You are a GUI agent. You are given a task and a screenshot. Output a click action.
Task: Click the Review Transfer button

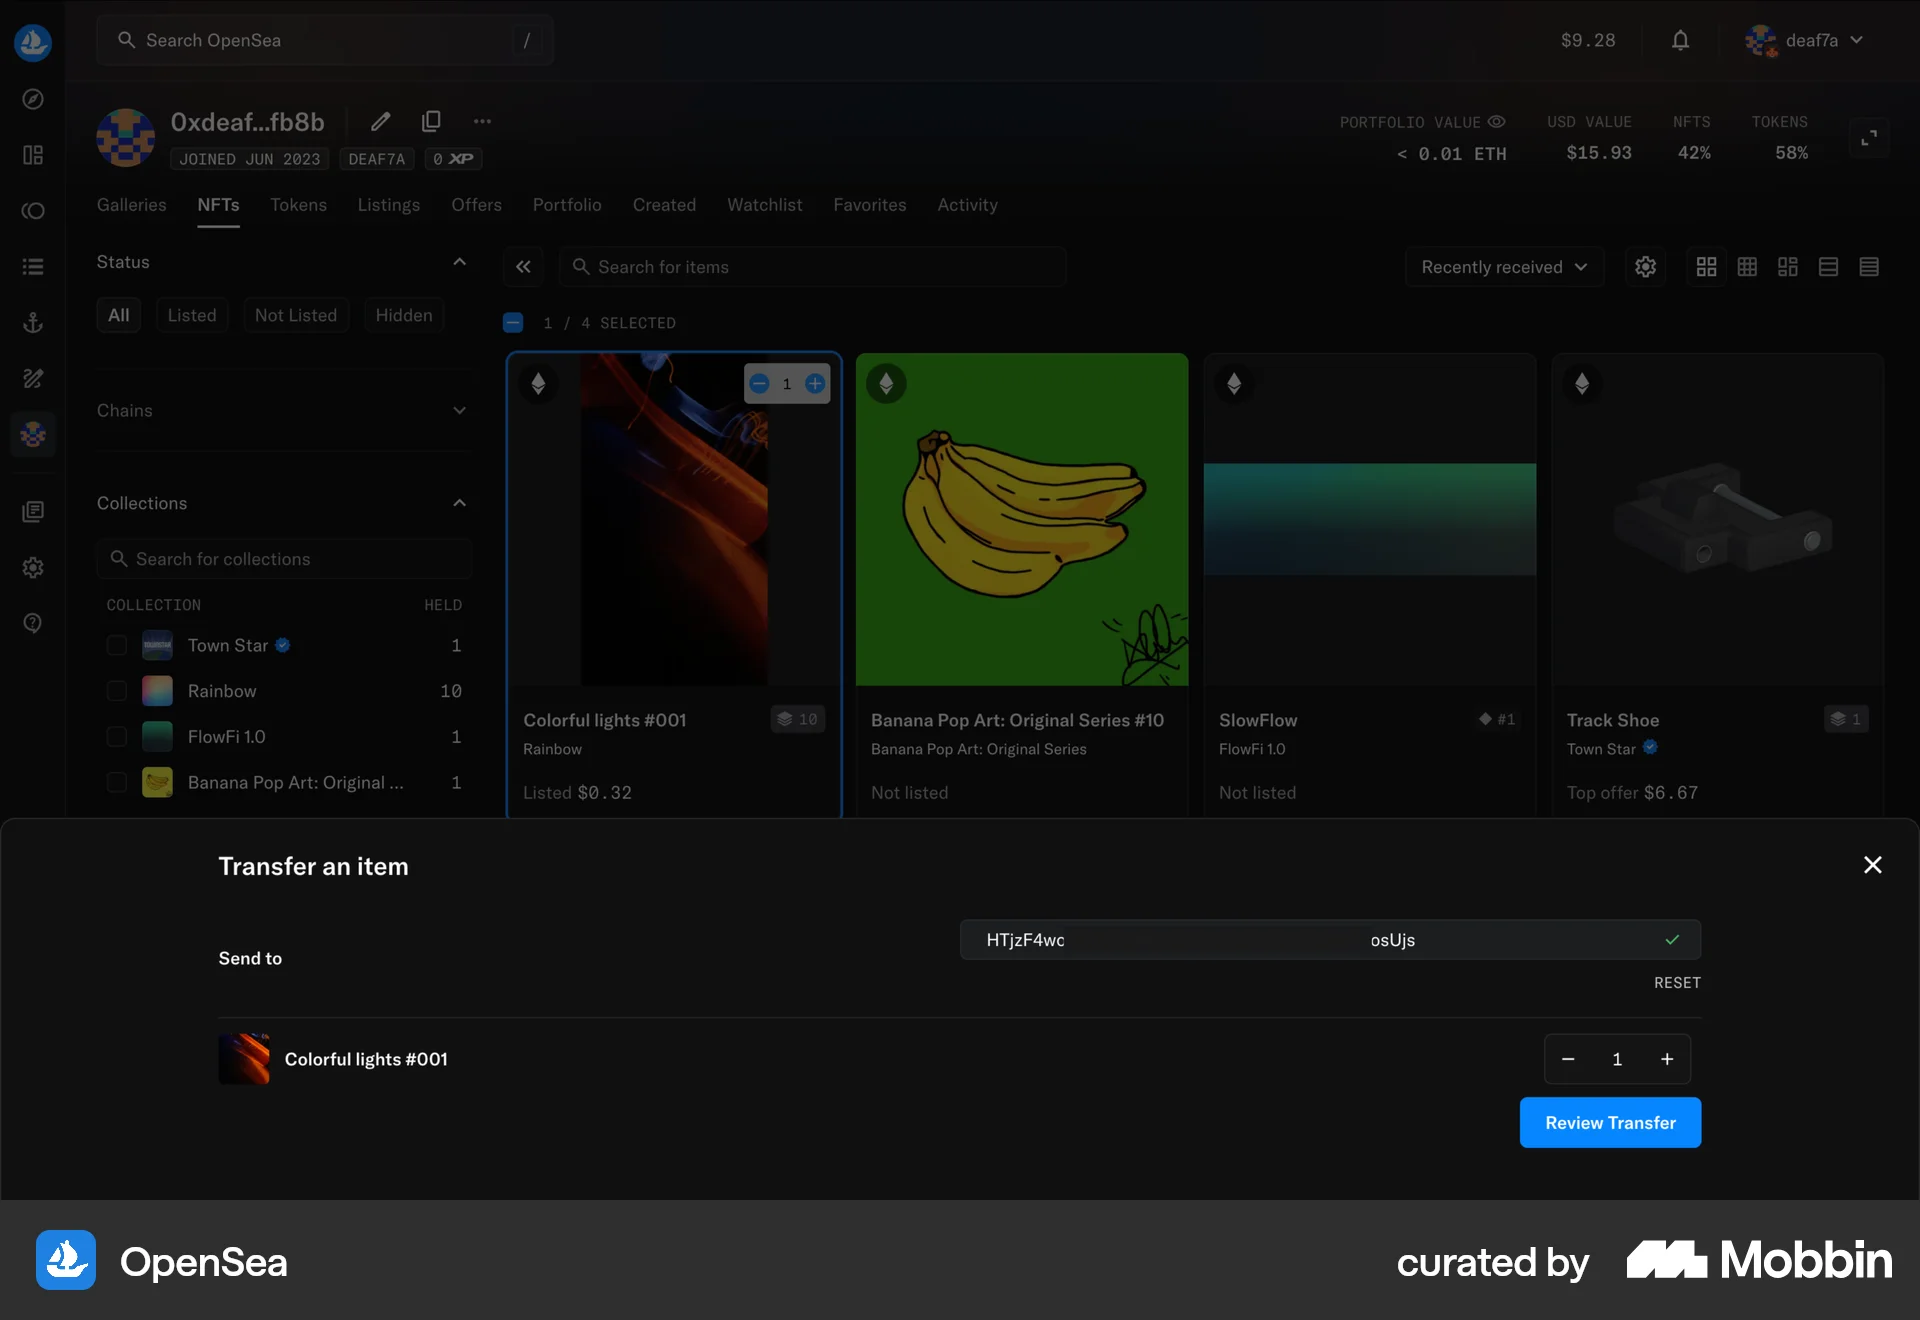coord(1609,1122)
